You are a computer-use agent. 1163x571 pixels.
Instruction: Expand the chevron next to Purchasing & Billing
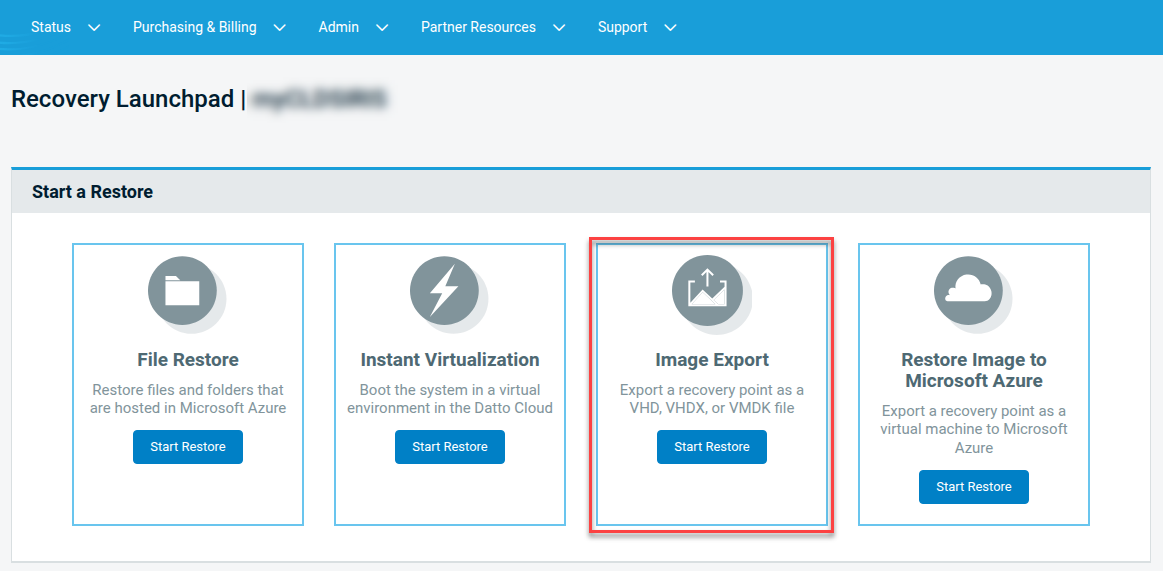(280, 27)
